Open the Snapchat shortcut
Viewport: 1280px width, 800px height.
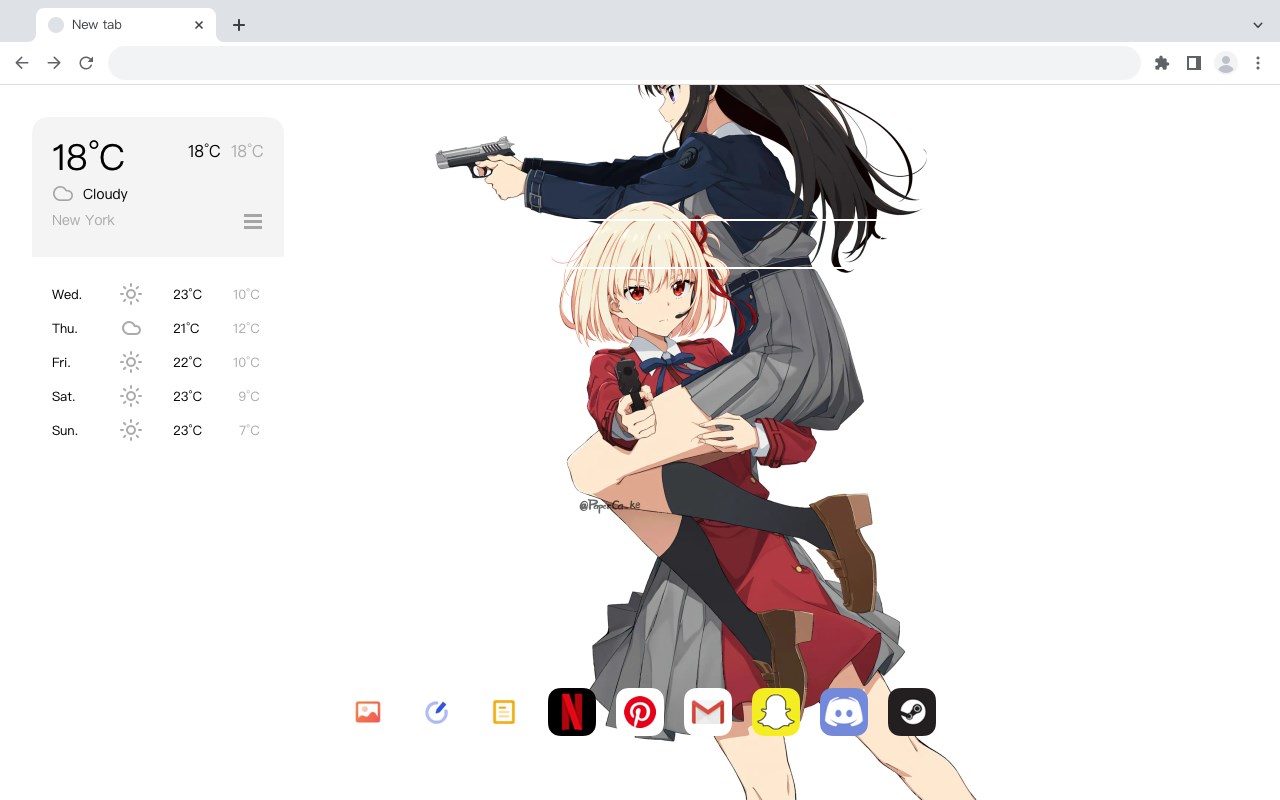[x=776, y=712]
